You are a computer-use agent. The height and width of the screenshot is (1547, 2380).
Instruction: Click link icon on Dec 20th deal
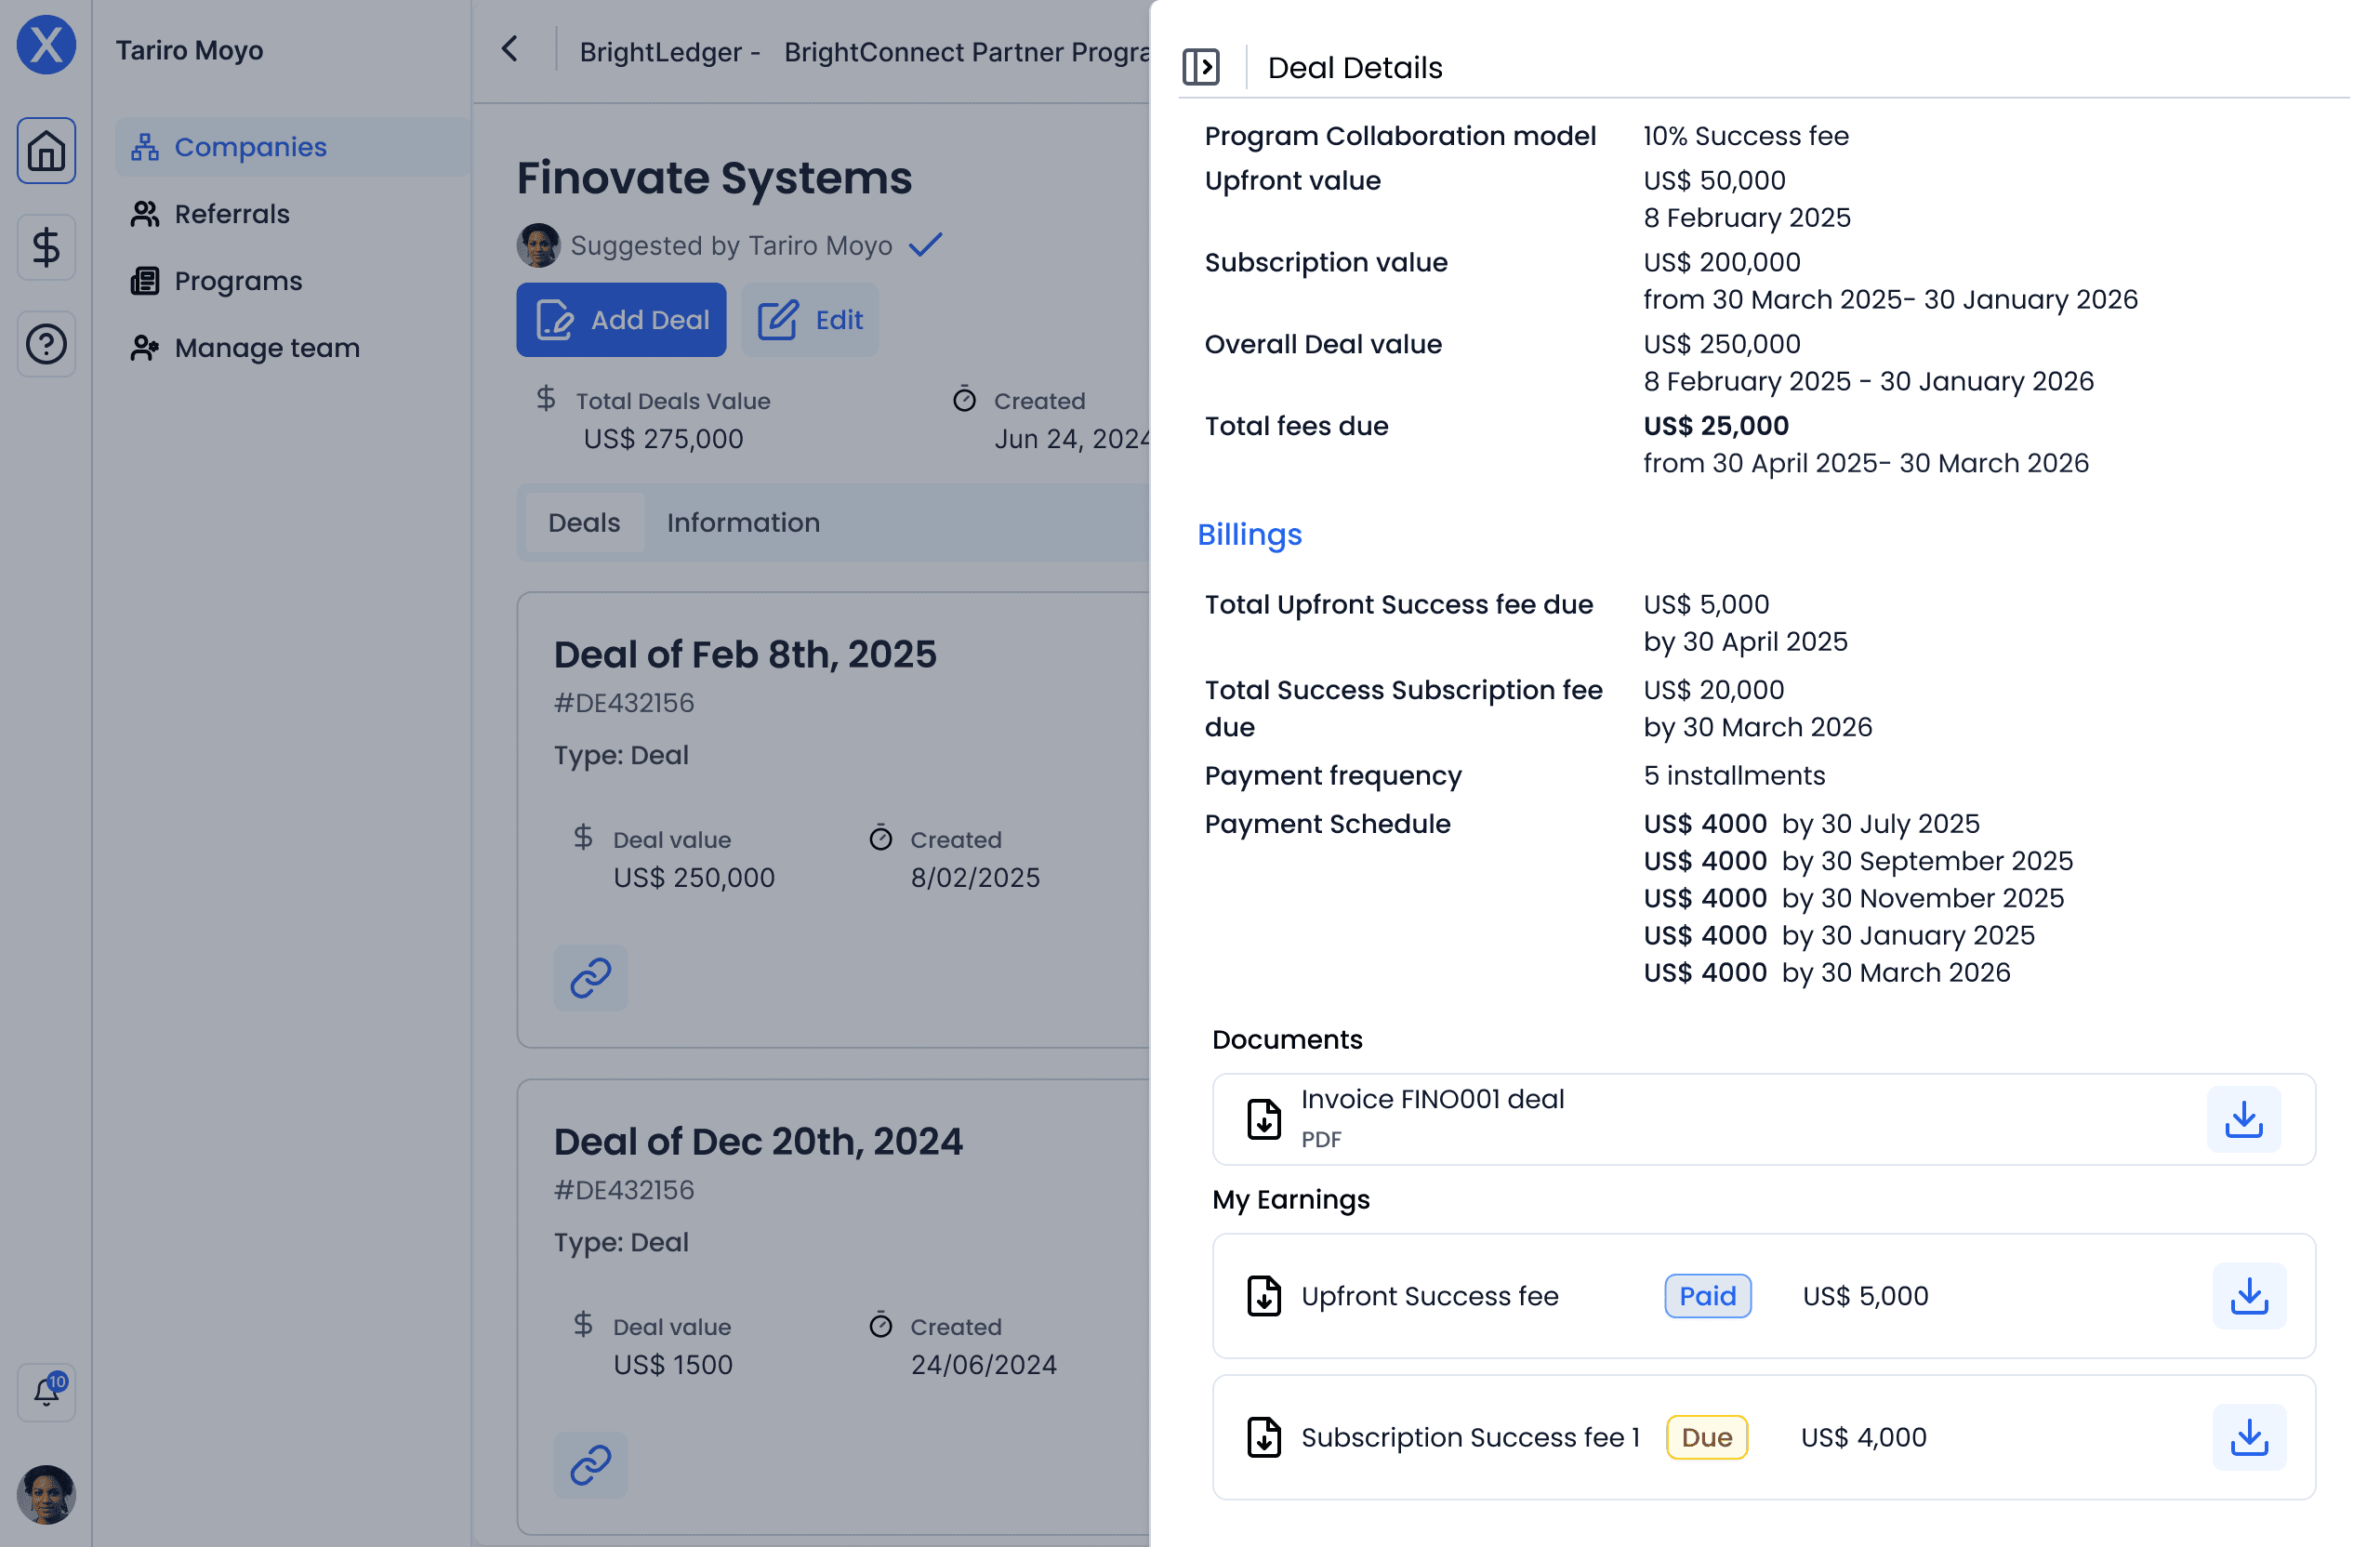[x=590, y=1464]
